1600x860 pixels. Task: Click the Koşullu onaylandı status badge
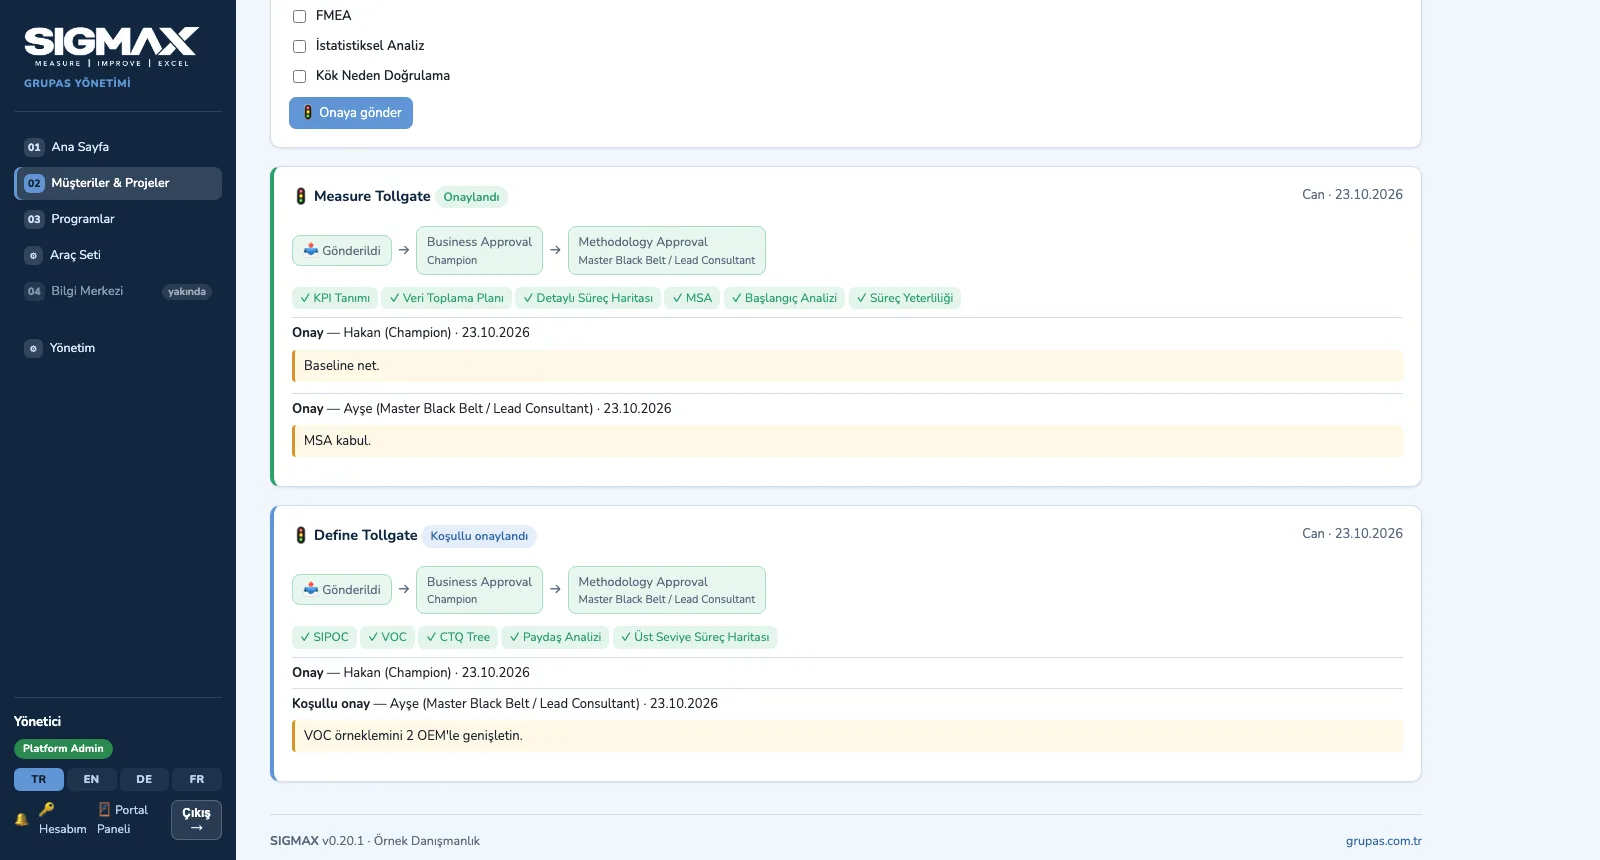[479, 536]
